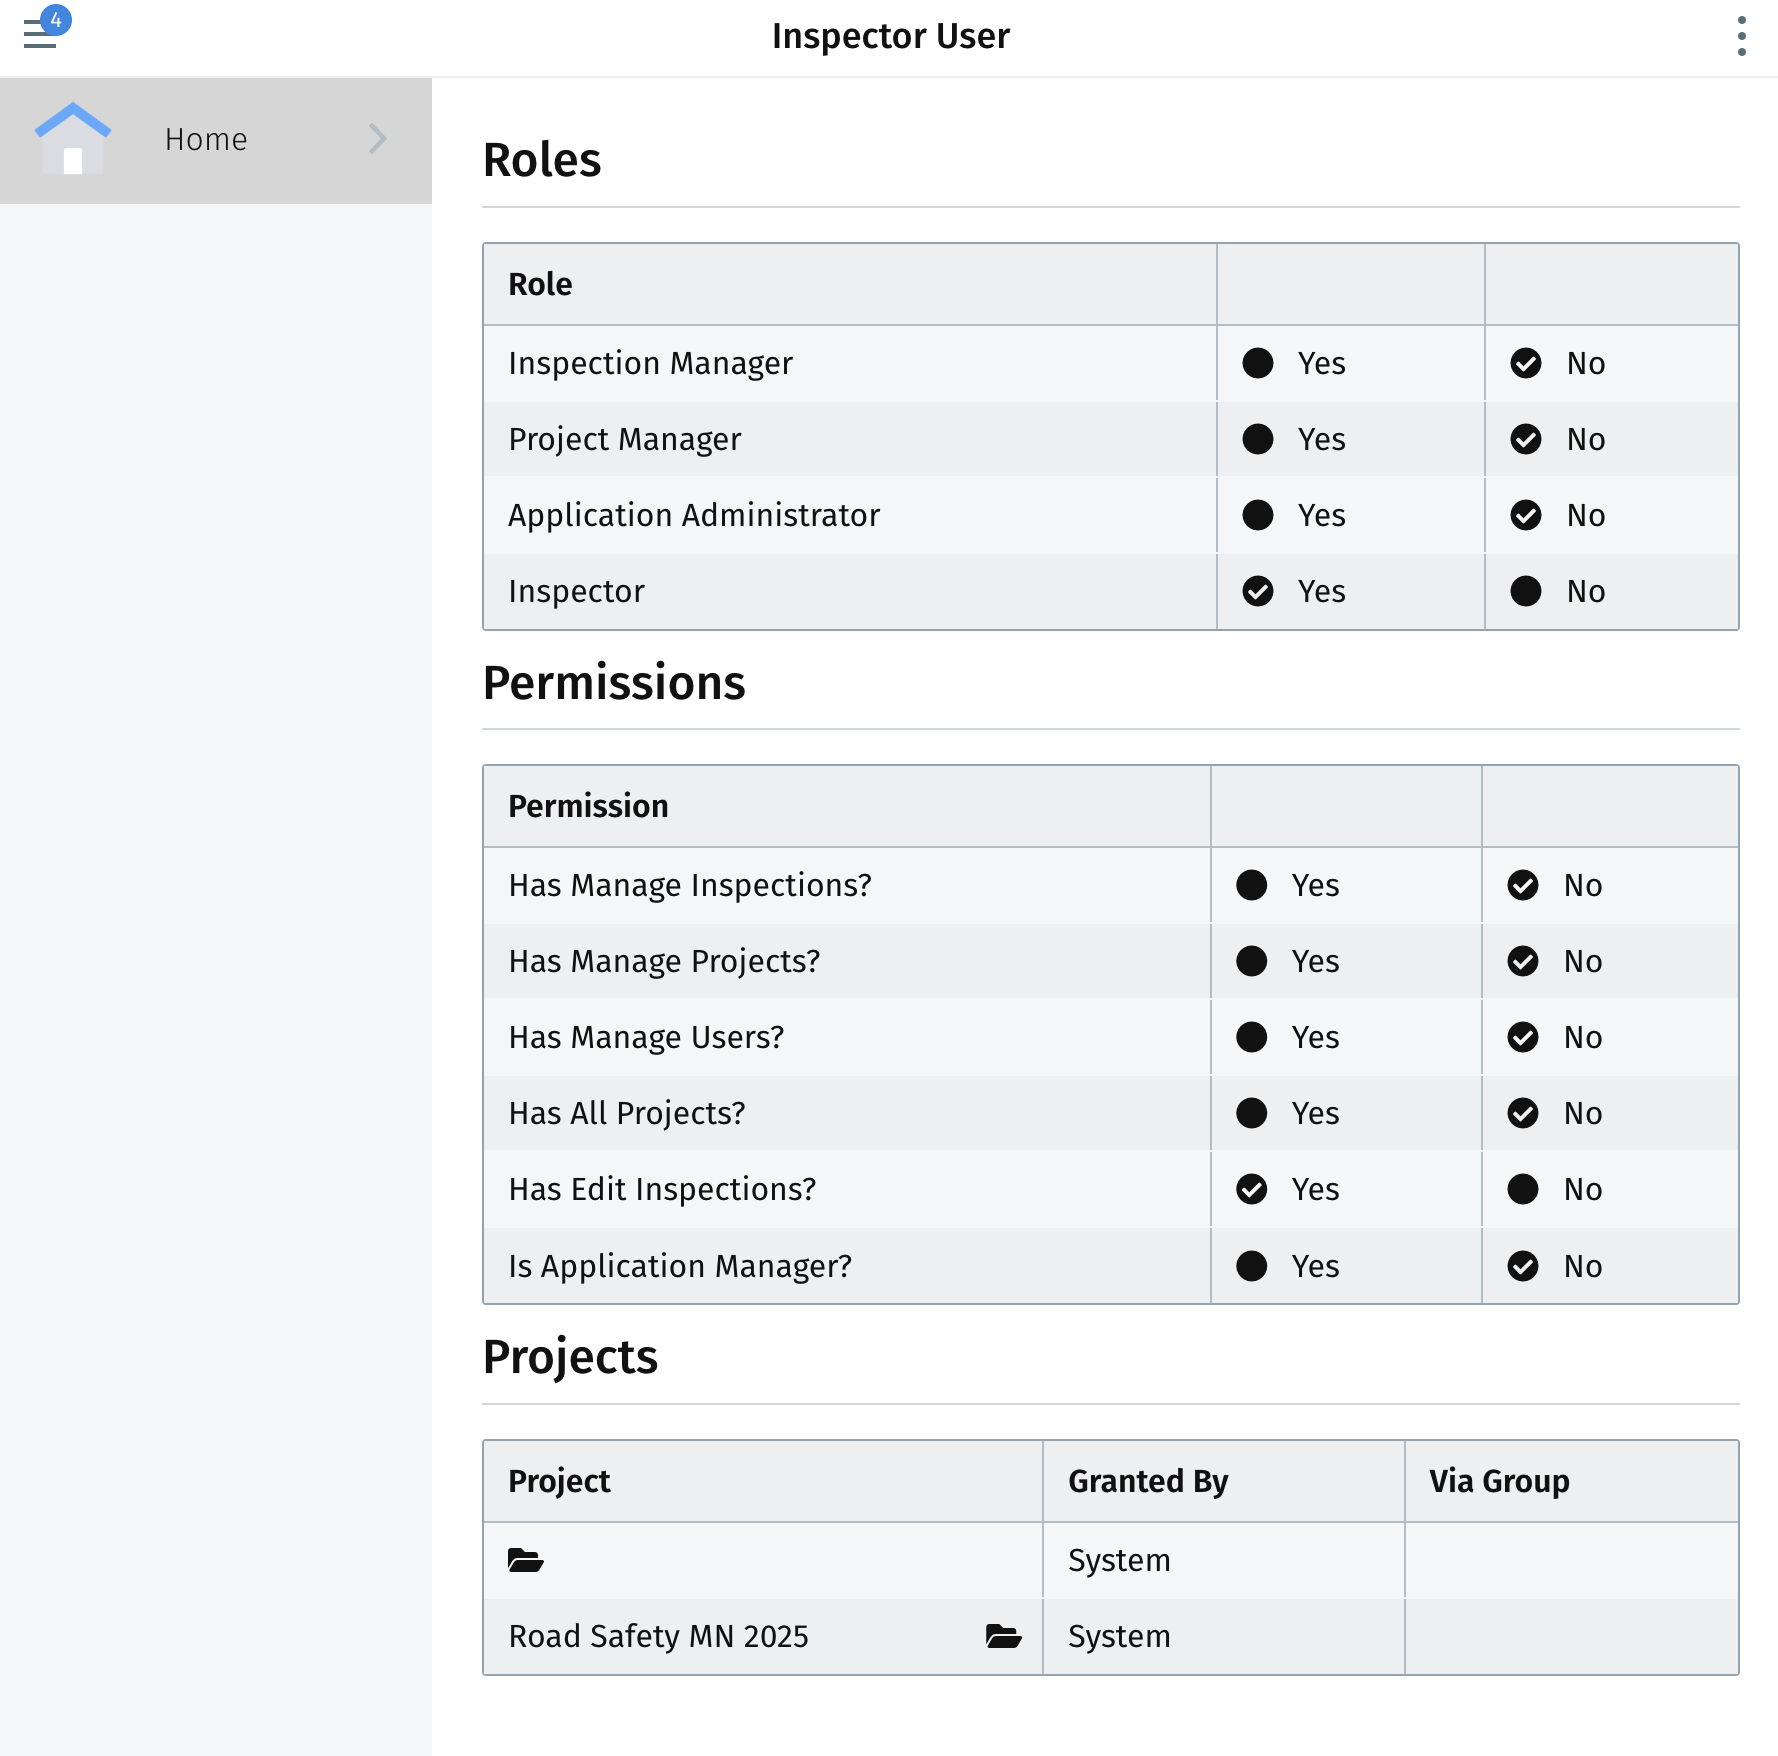This screenshot has height=1756, width=1778.
Task: Click the Inspection Manager role name
Action: 650,363
